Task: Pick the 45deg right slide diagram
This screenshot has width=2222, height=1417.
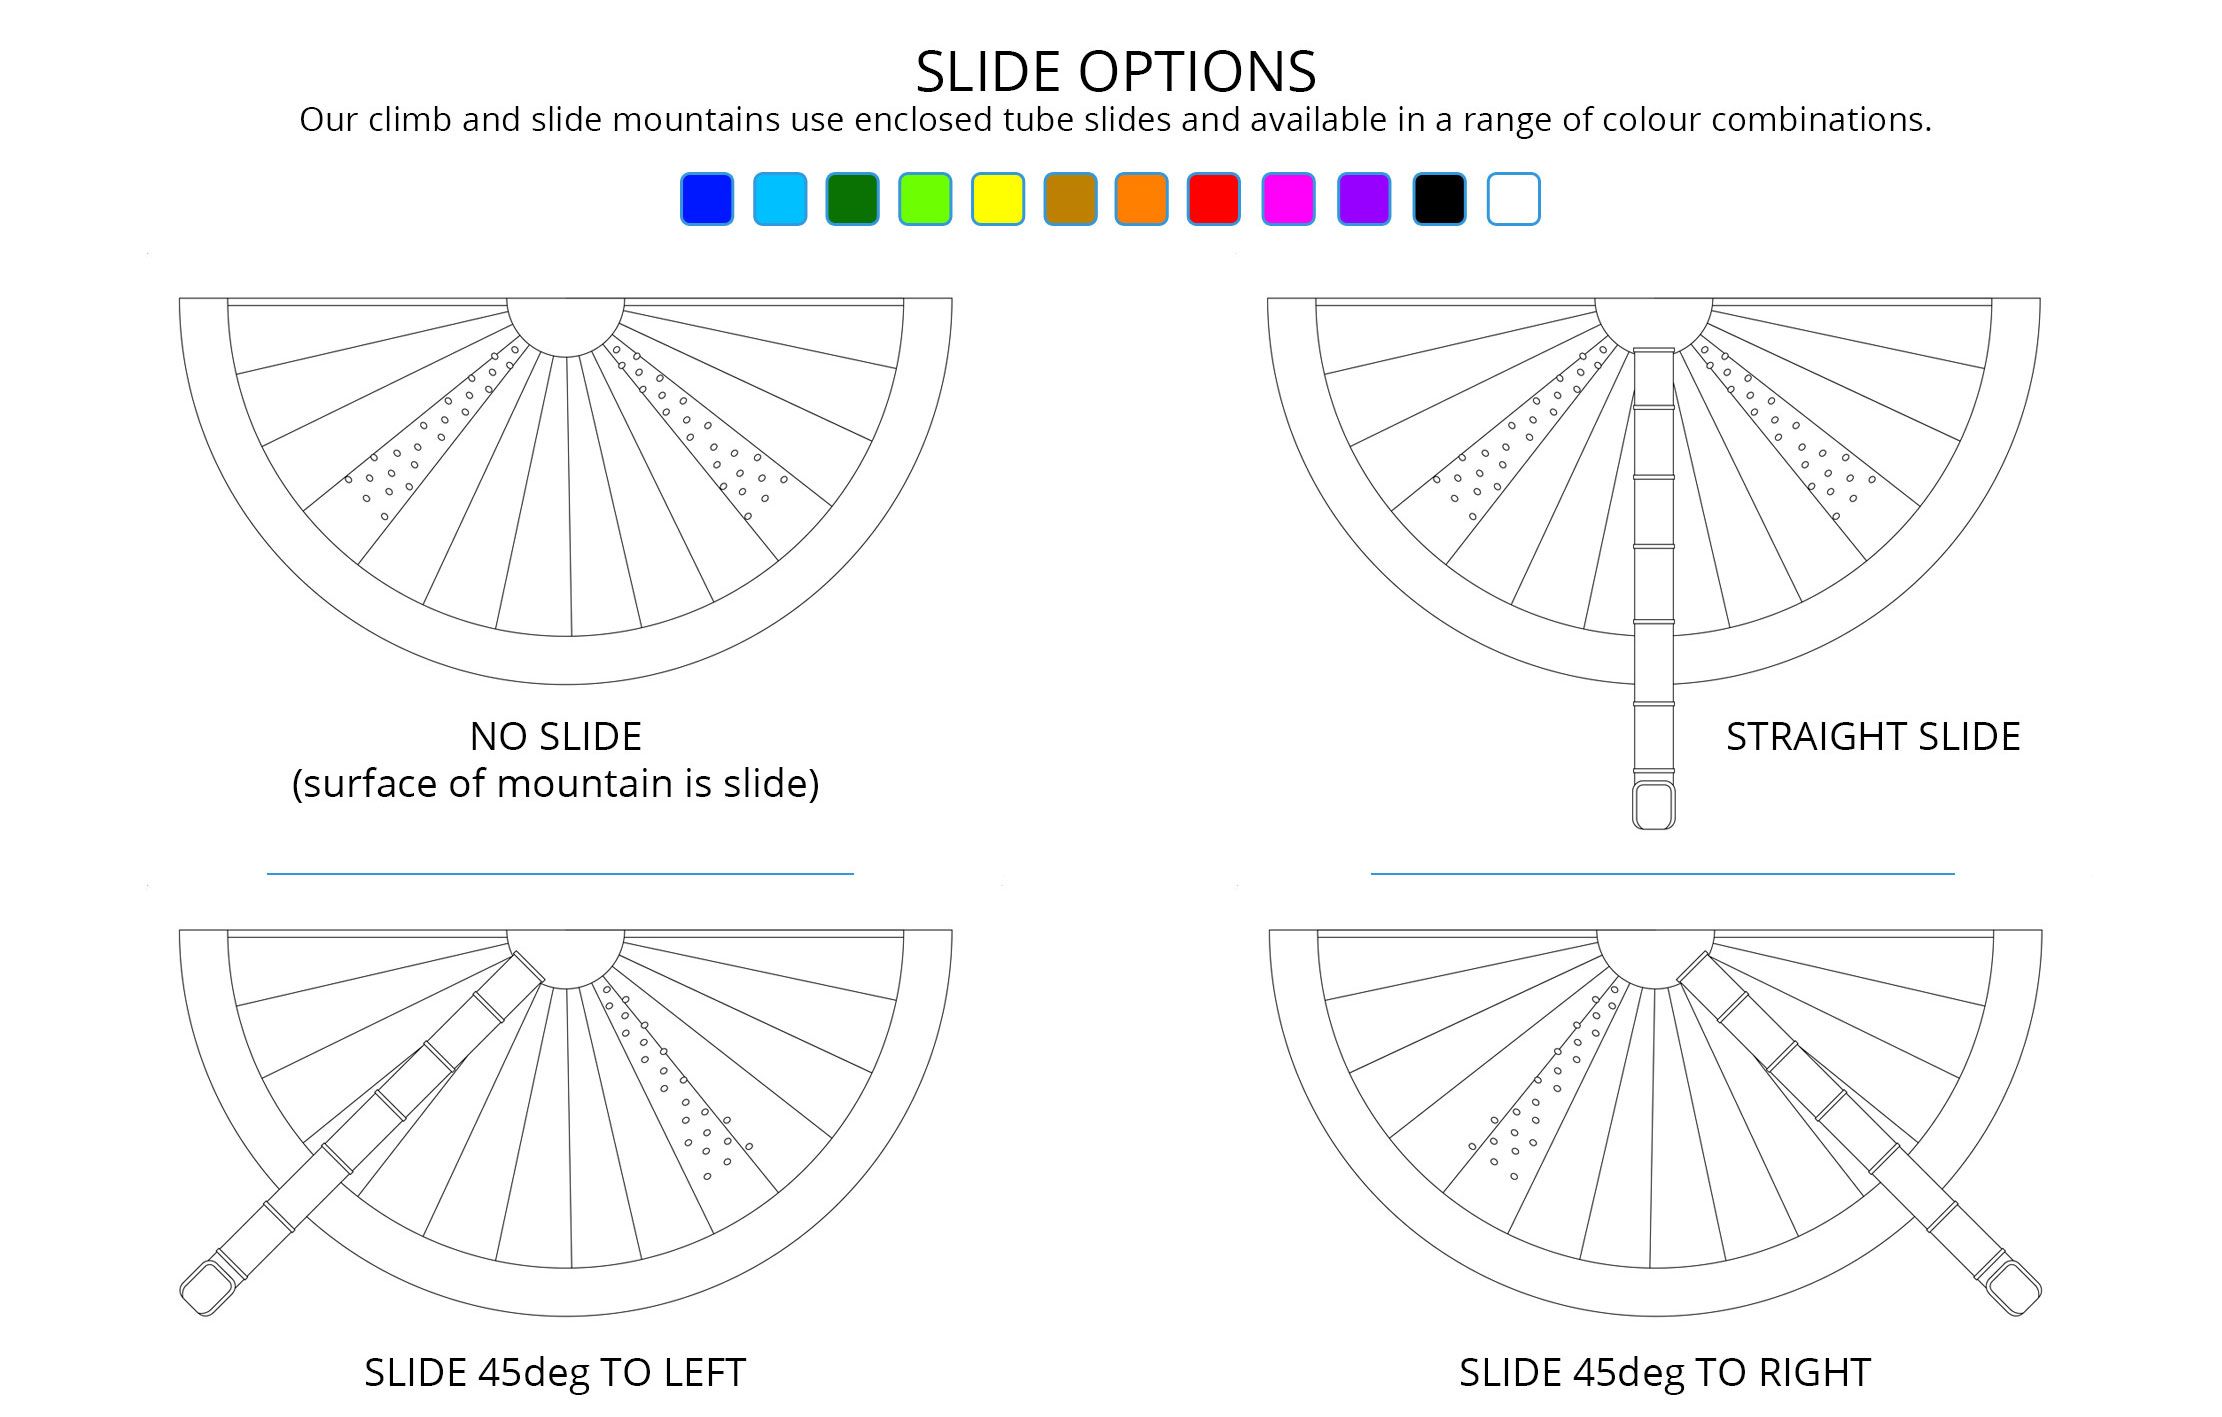Action: click(x=1655, y=1120)
